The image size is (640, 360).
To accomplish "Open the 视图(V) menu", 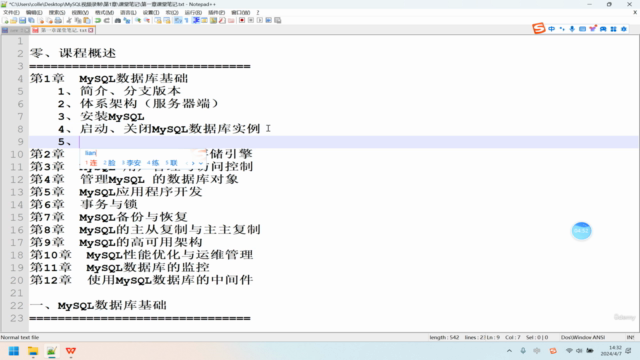I will pos(80,13).
